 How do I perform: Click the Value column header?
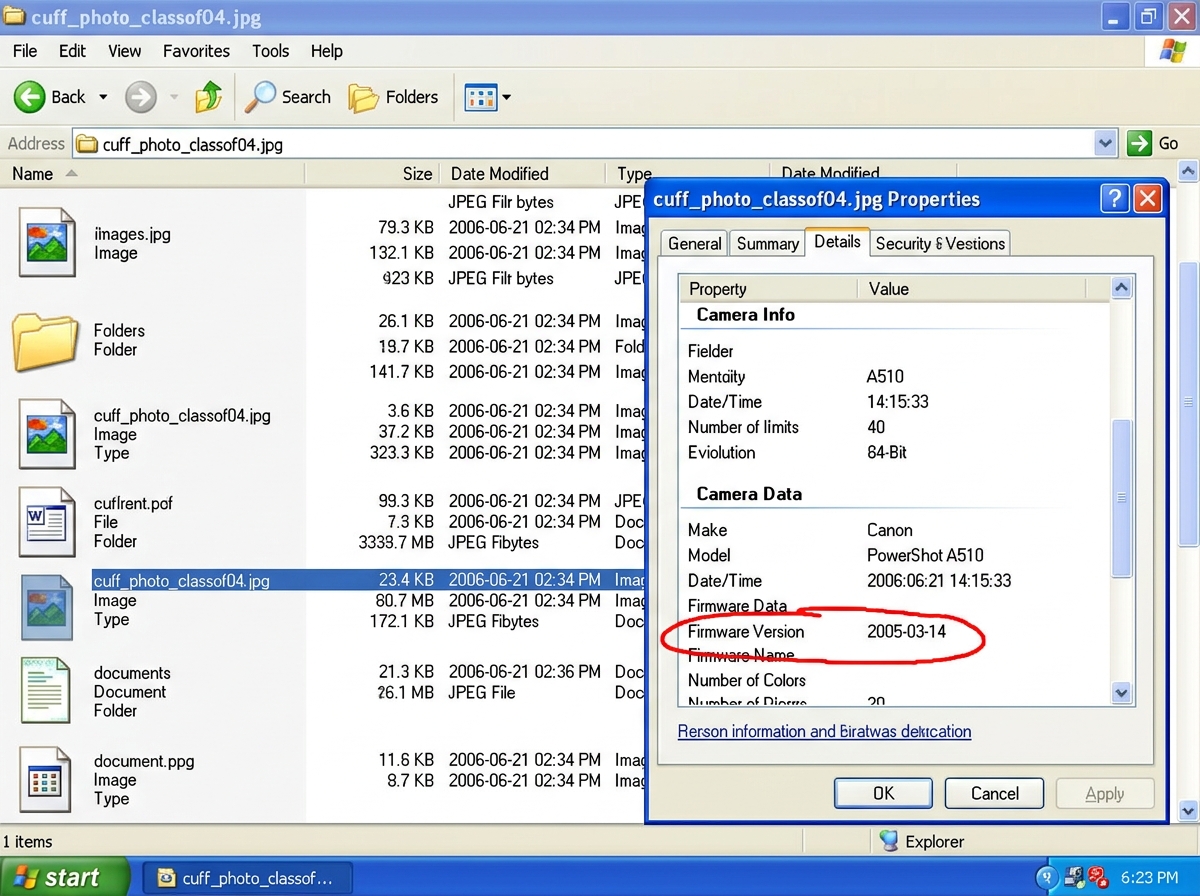[971, 289]
